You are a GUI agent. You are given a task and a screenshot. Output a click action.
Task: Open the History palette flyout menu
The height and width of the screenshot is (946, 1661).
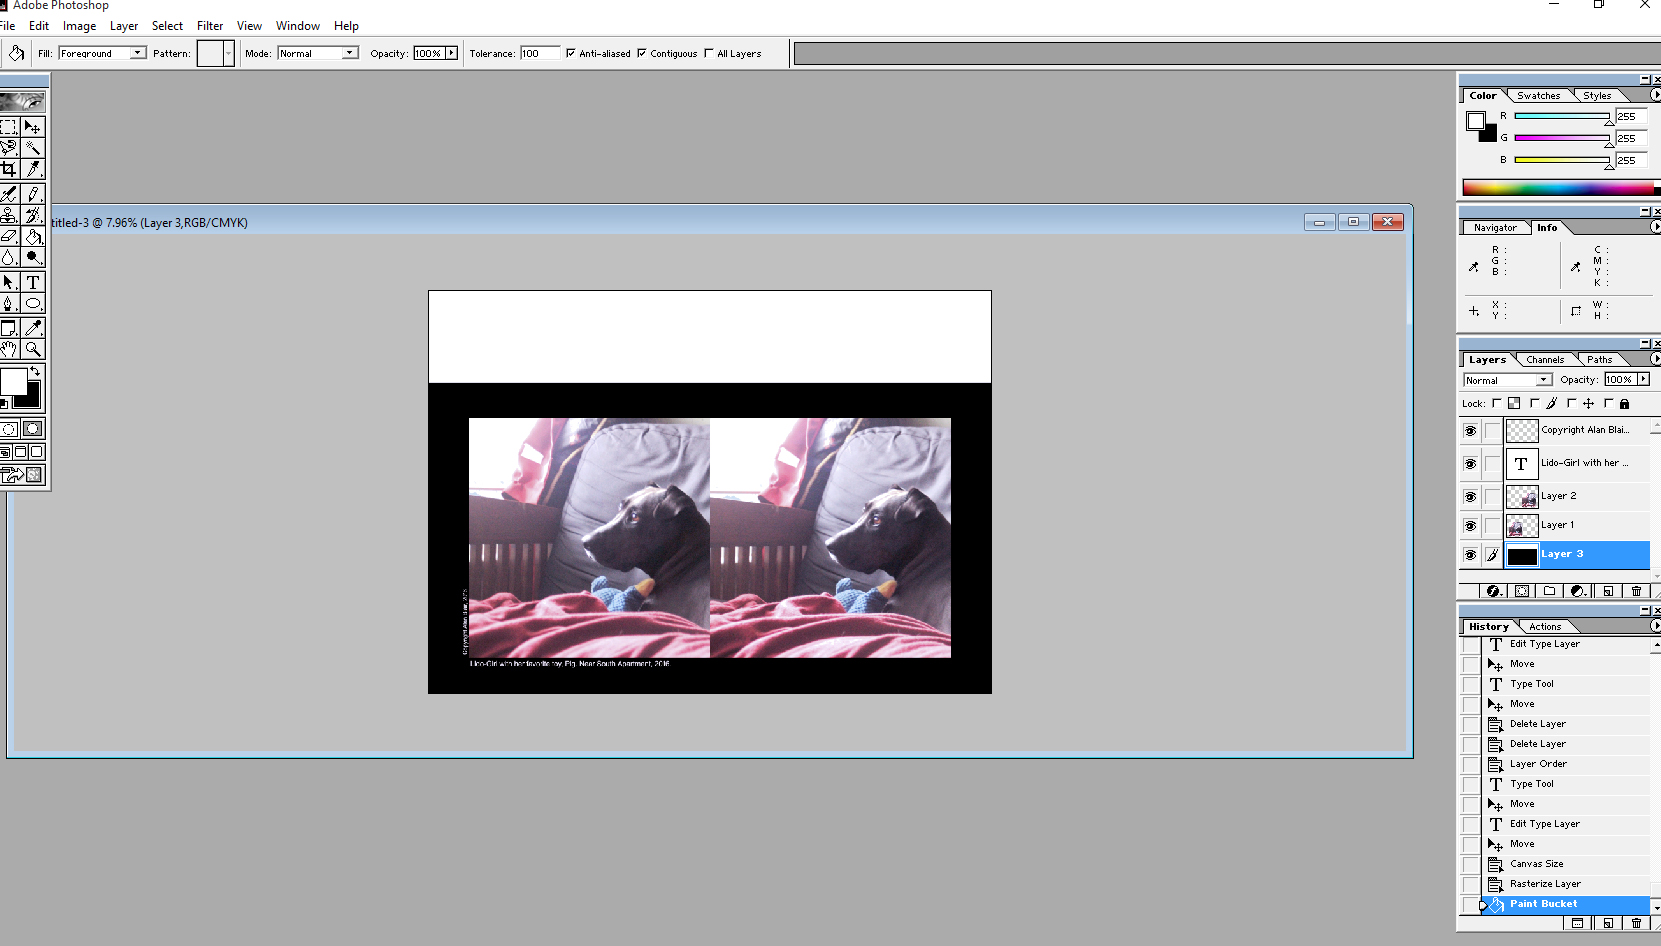(1655, 626)
